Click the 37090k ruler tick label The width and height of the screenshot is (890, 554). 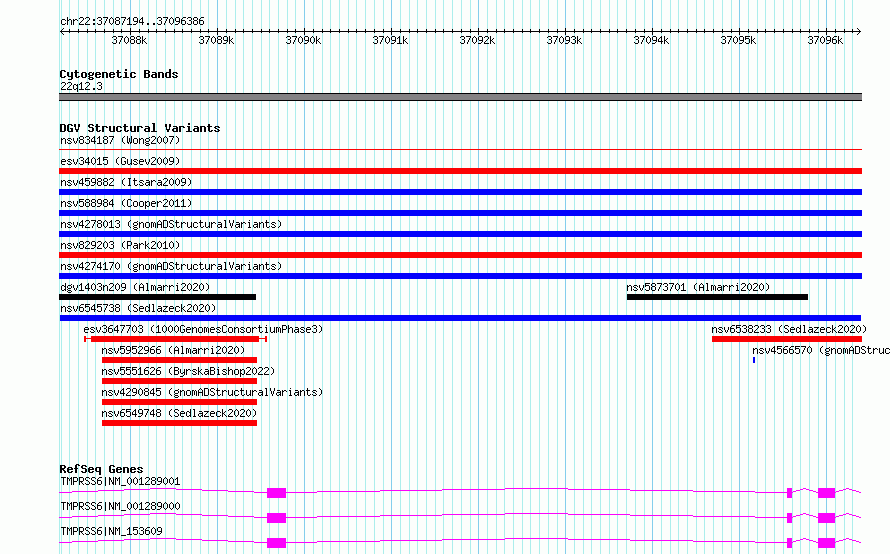[x=303, y=40]
